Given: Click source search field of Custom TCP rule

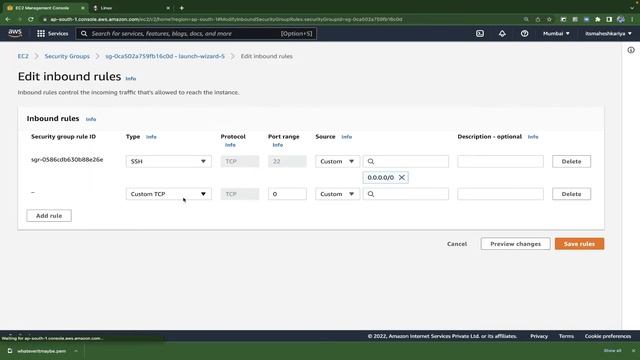Looking at the screenshot, I should [x=406, y=194].
